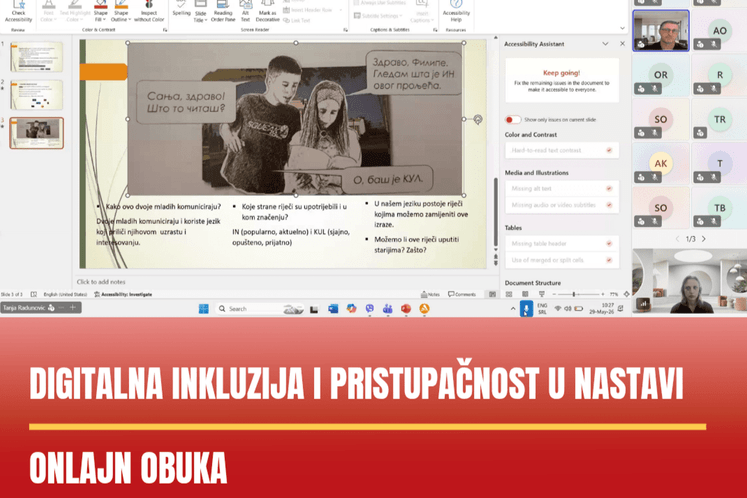Open Microsoft Teams from the taskbar
Screen dimensions: 747x498
click(387, 309)
